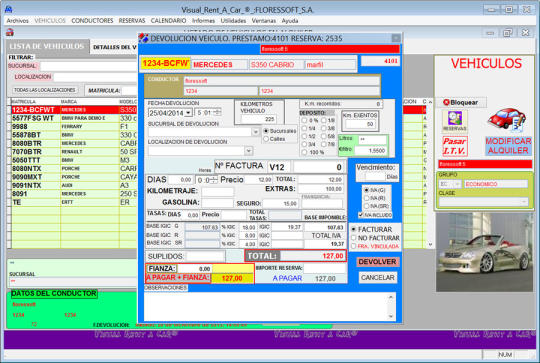540x363 pixels.
Task: Open the CLASE dropdown
Action: tap(525, 201)
